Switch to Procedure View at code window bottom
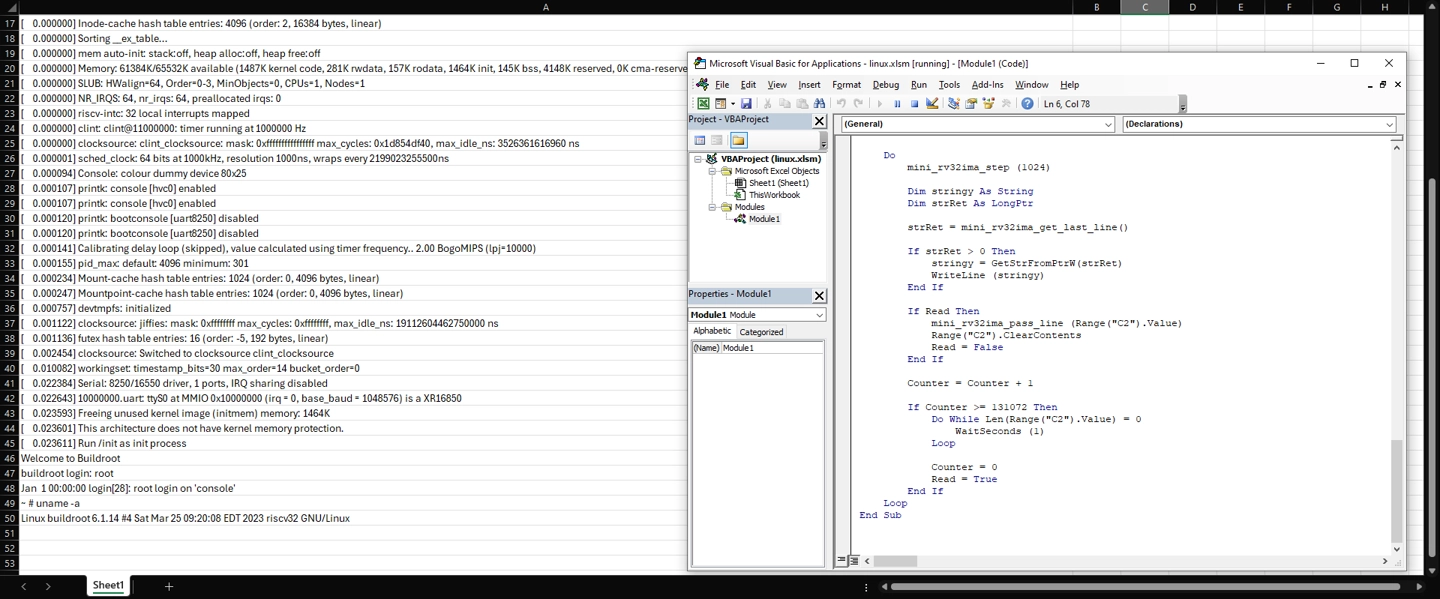This screenshot has height=599, width=1440. pyautogui.click(x=842, y=561)
